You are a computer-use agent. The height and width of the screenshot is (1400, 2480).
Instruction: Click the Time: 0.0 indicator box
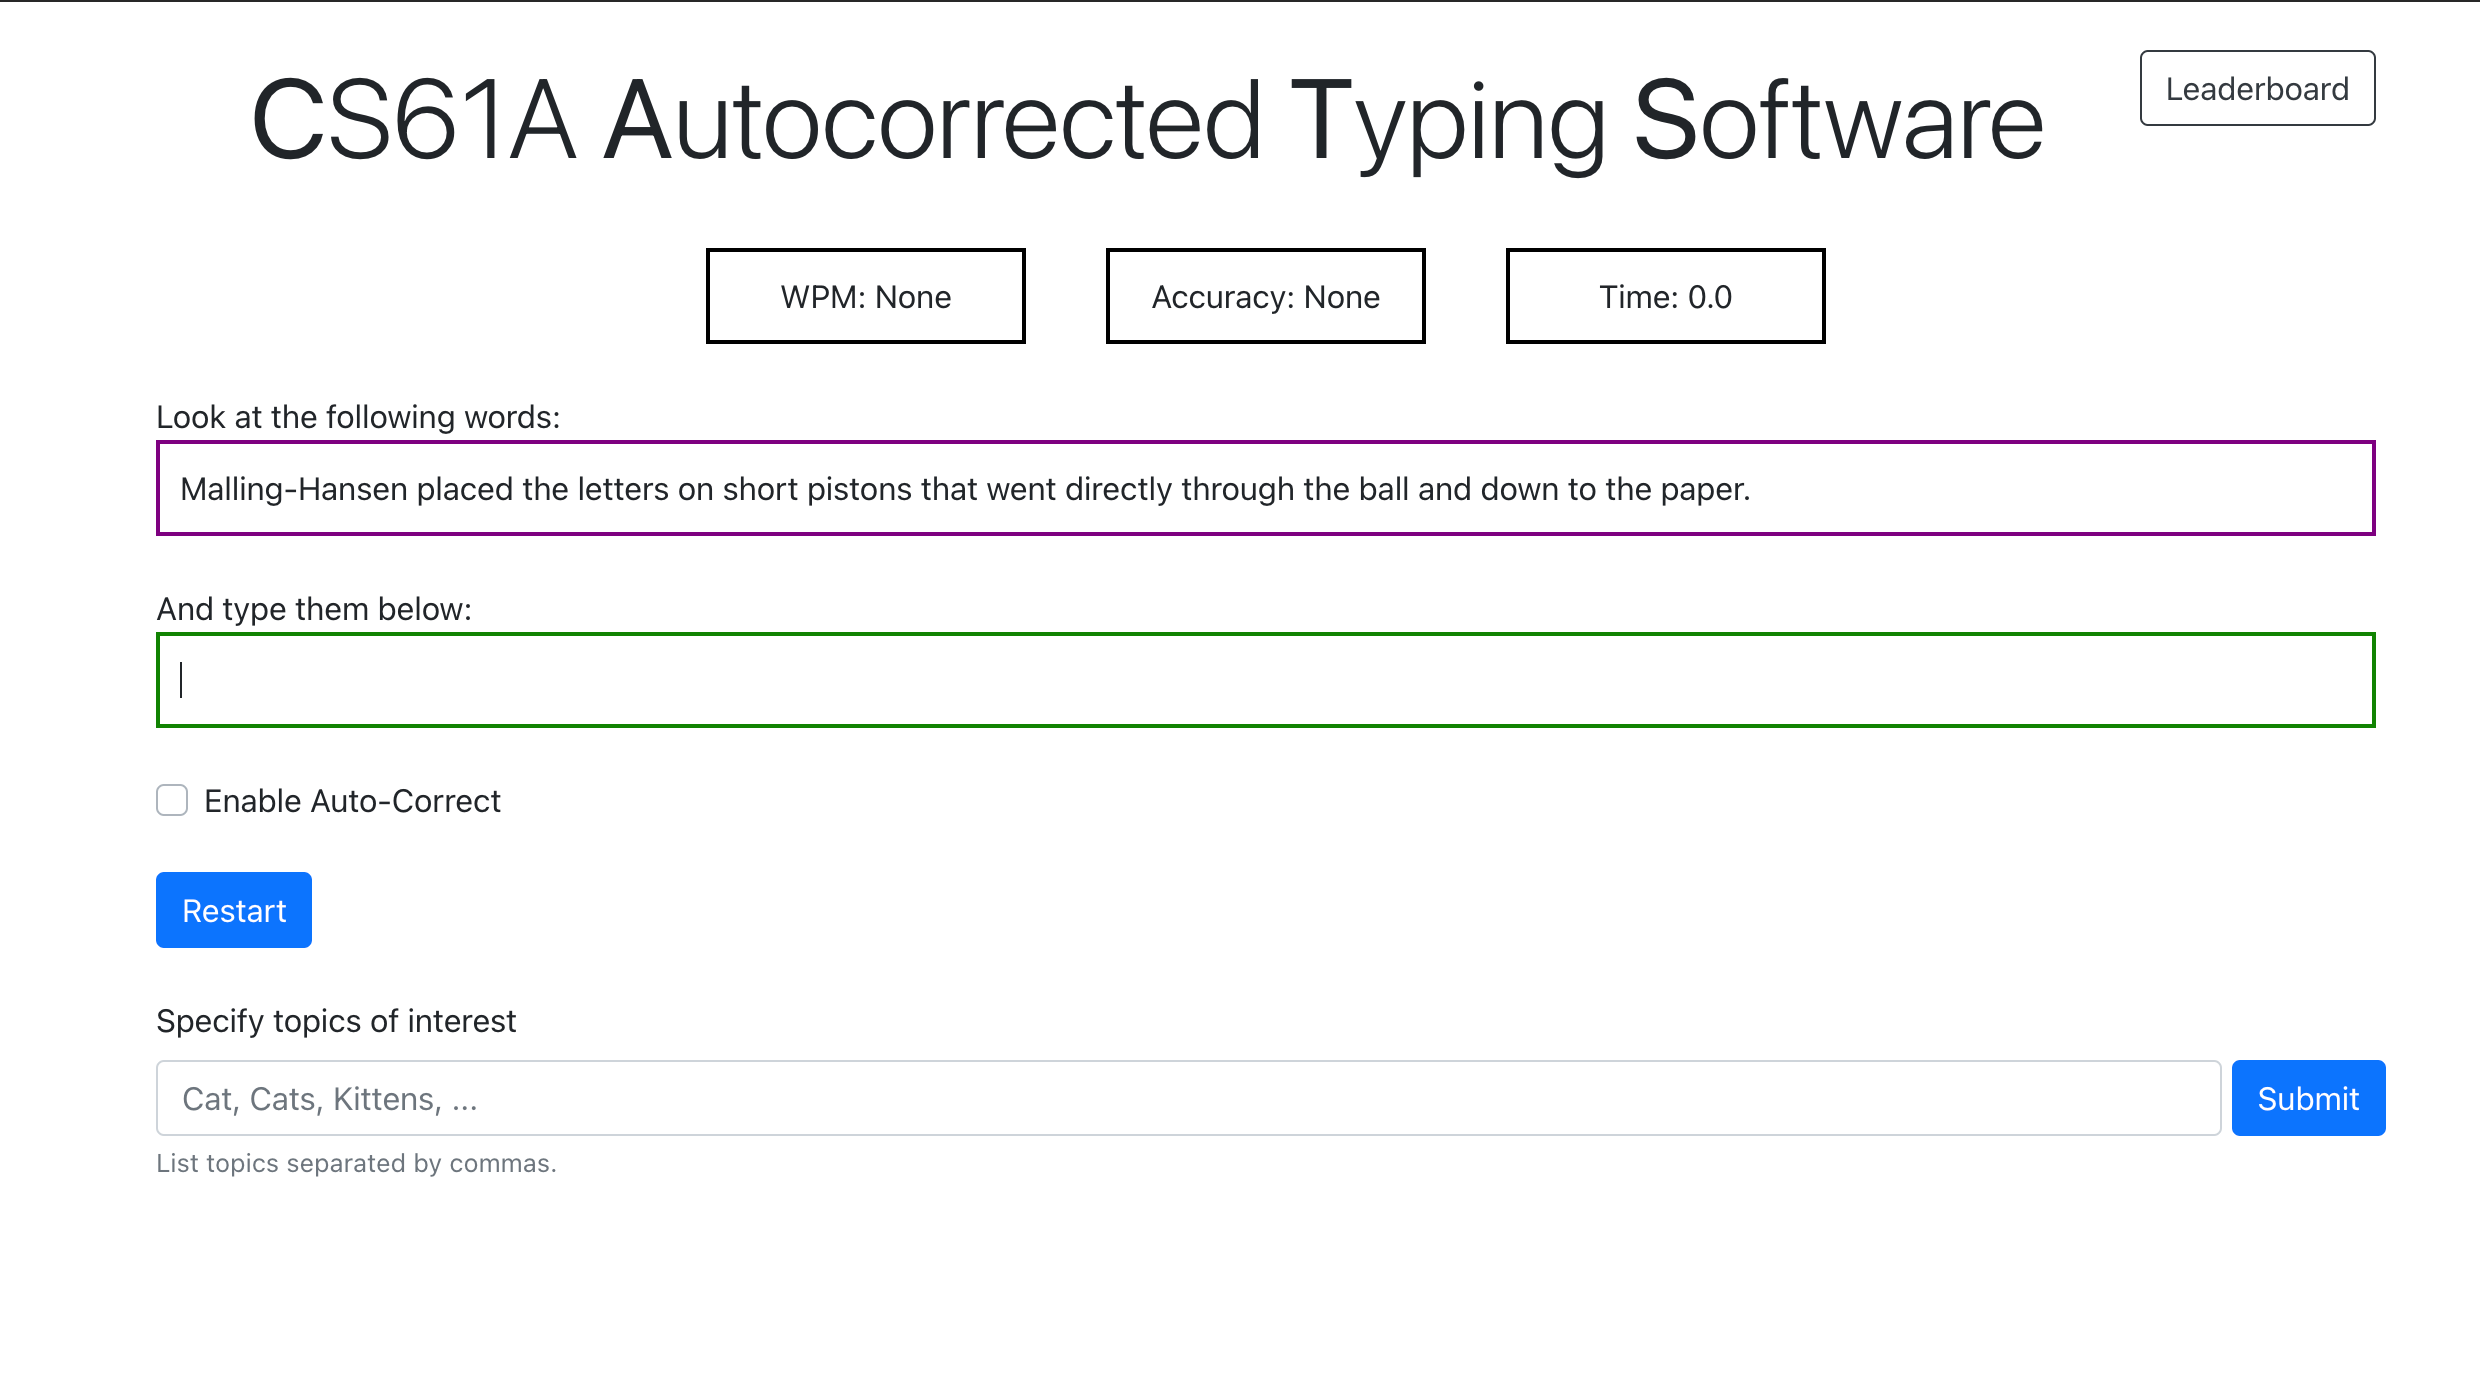(x=1665, y=295)
